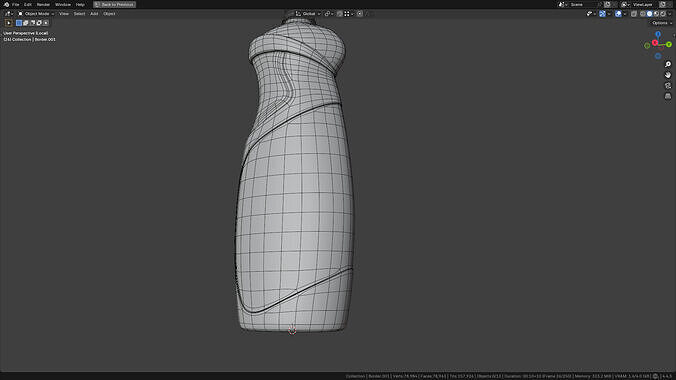The width and height of the screenshot is (676, 380).
Task: Choose the extend selection mode icon
Action: (25, 23)
